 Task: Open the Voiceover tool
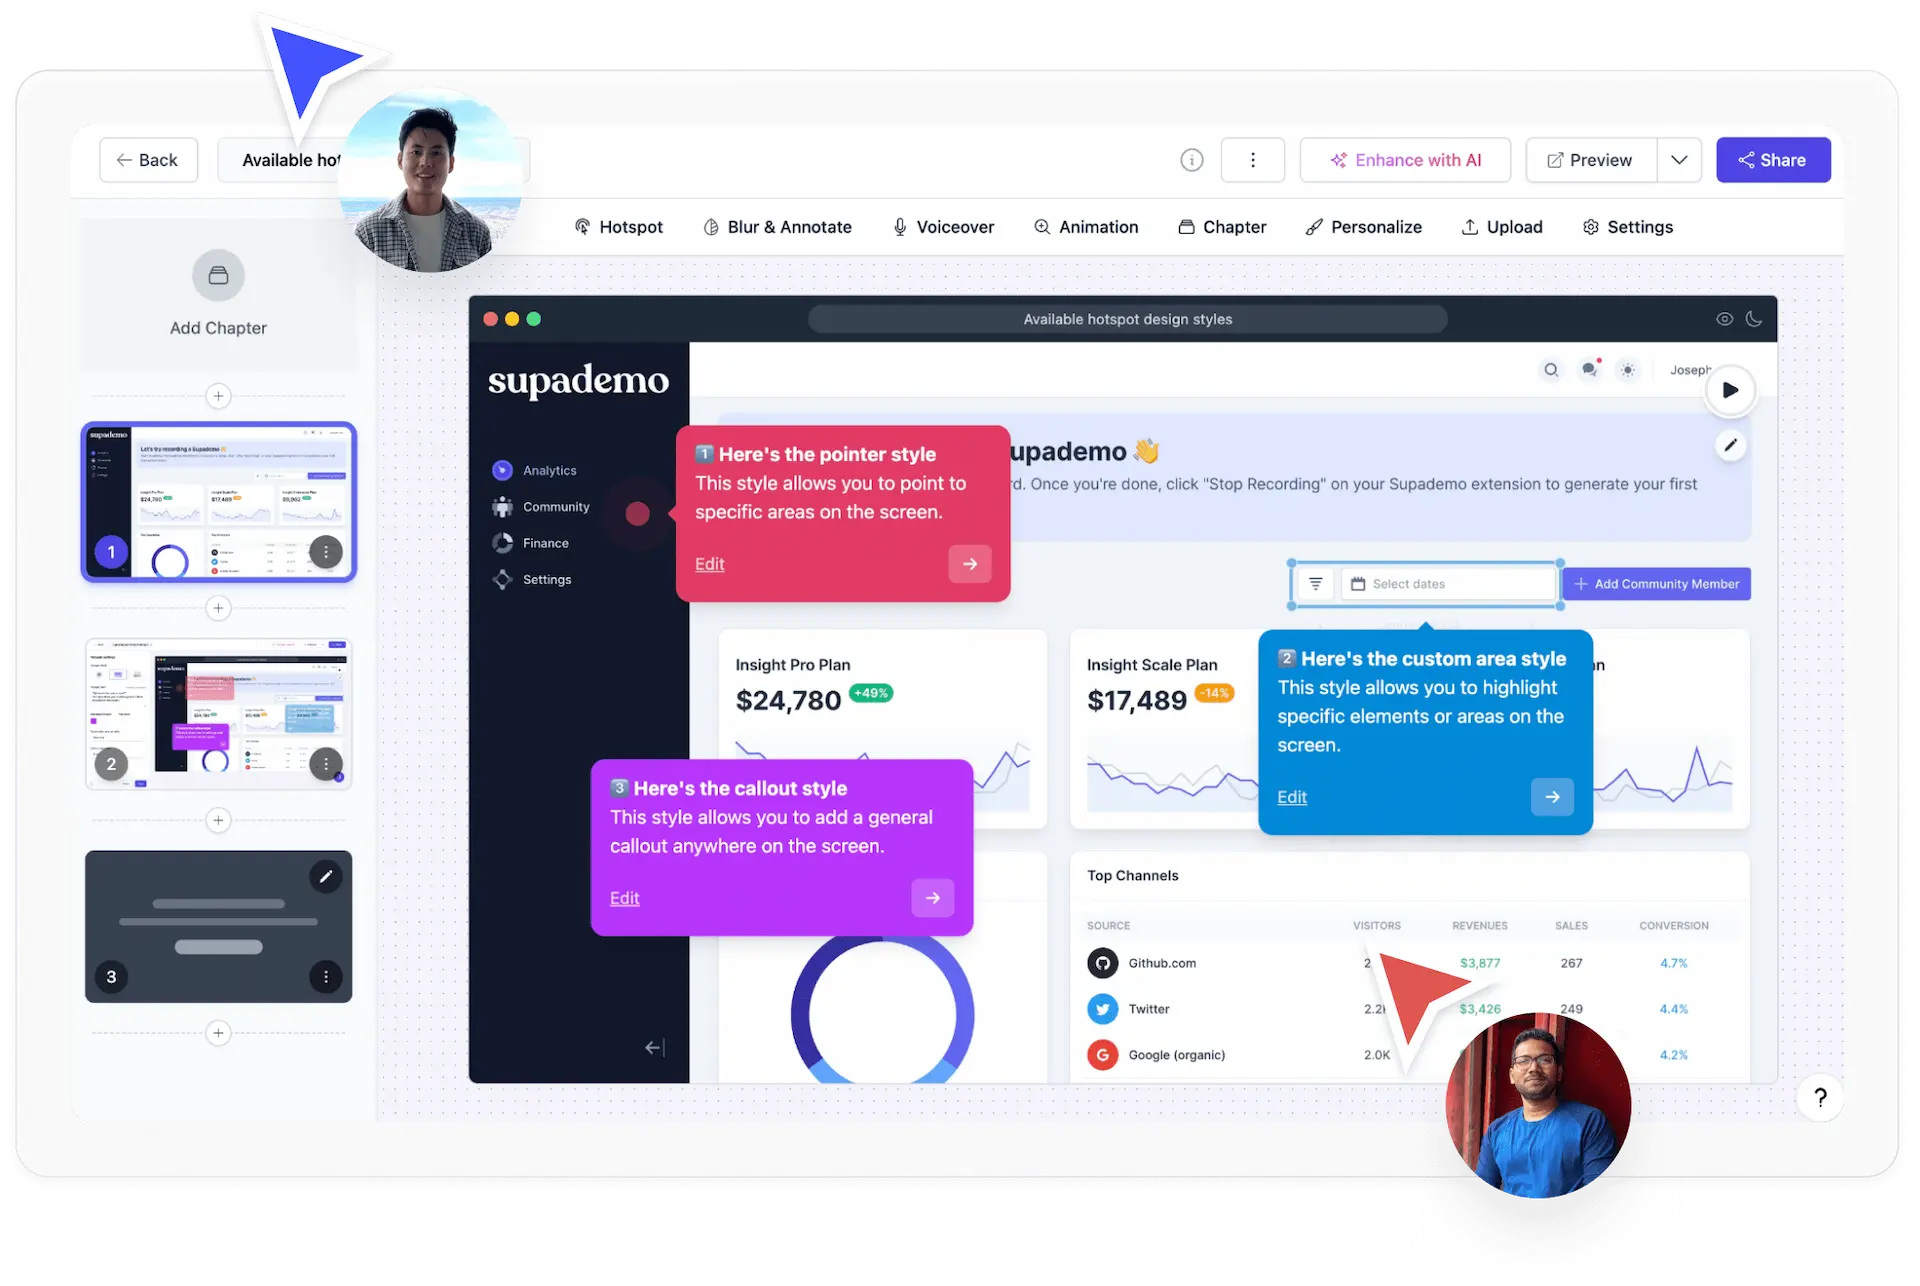click(943, 227)
